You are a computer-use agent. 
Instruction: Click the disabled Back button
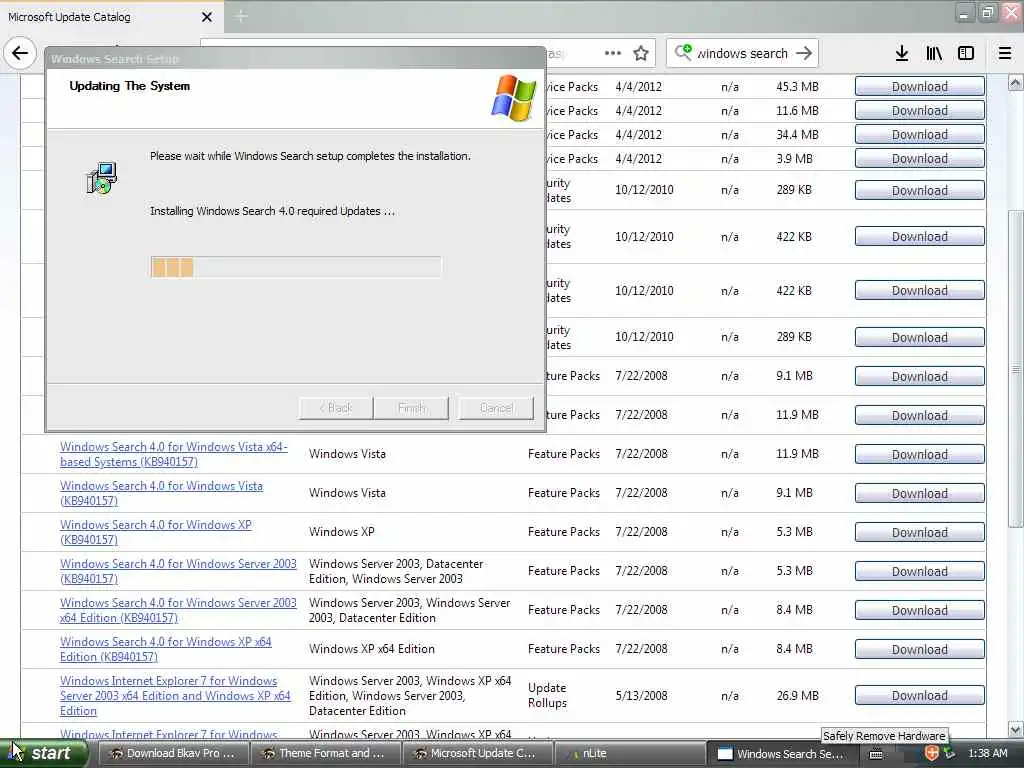click(x=336, y=408)
